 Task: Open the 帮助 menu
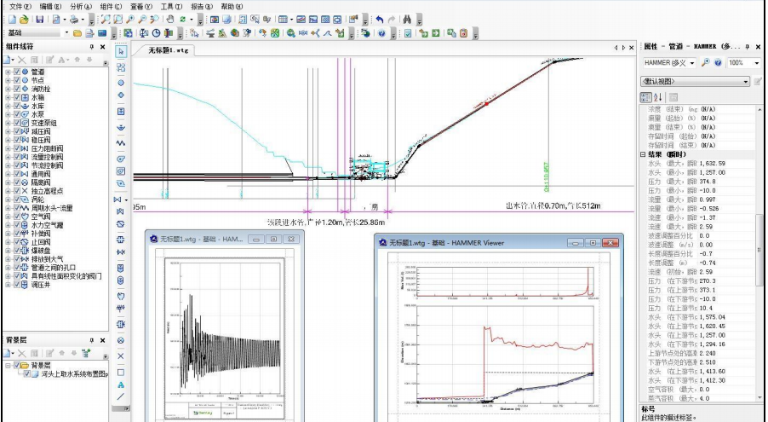point(232,6)
